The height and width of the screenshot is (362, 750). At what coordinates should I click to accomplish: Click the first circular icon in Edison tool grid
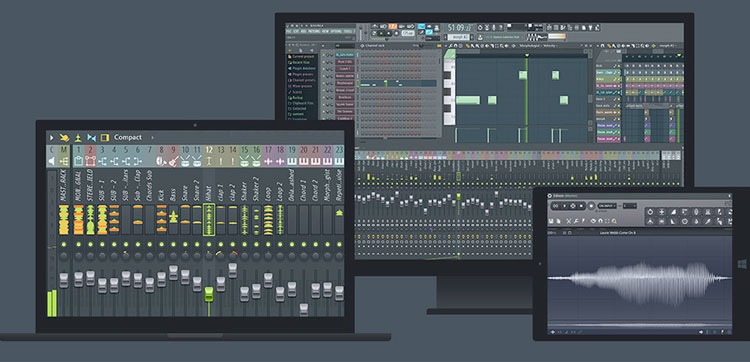click(650, 212)
